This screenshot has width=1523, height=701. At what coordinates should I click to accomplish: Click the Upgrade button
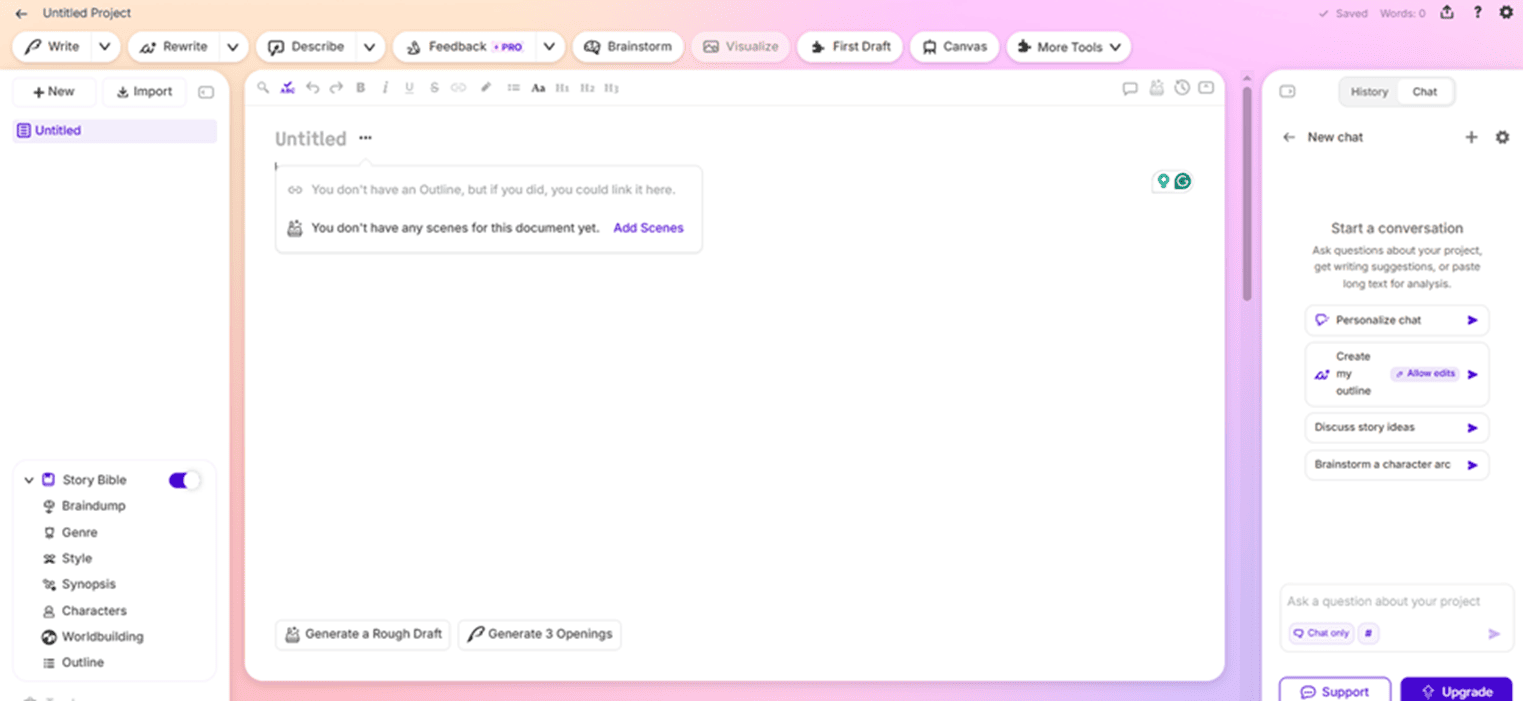tap(1456, 691)
